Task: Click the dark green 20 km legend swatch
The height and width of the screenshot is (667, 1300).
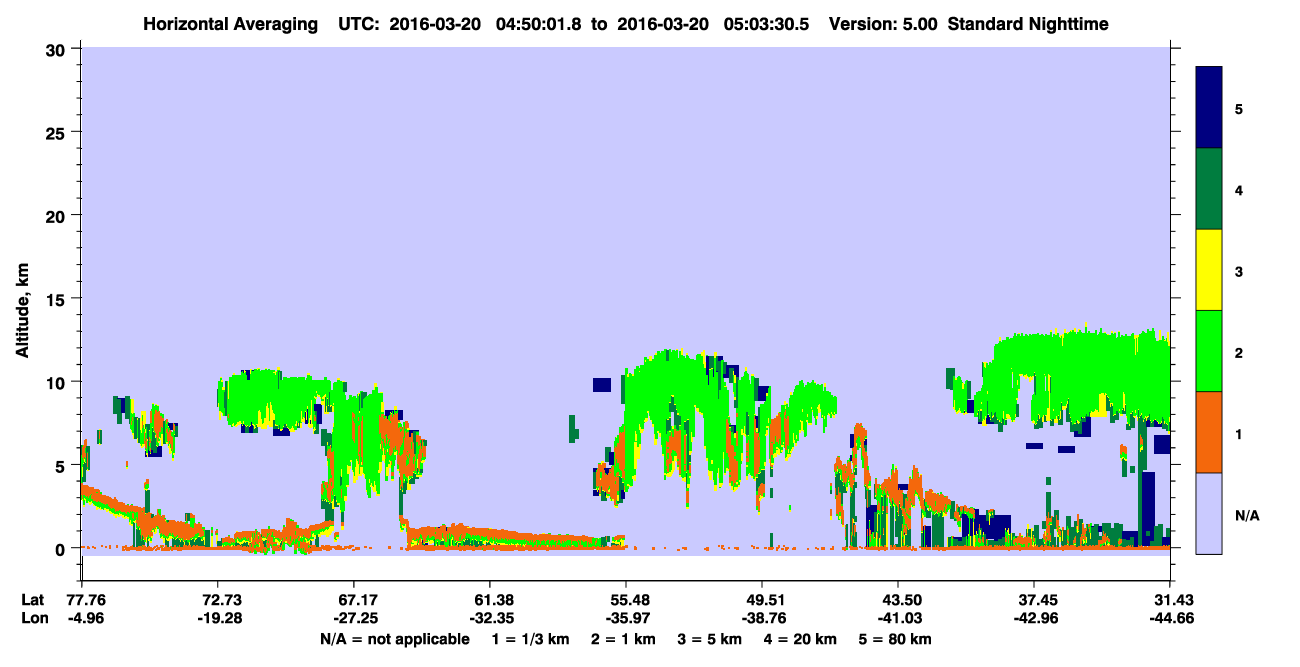Action: (x=1209, y=189)
